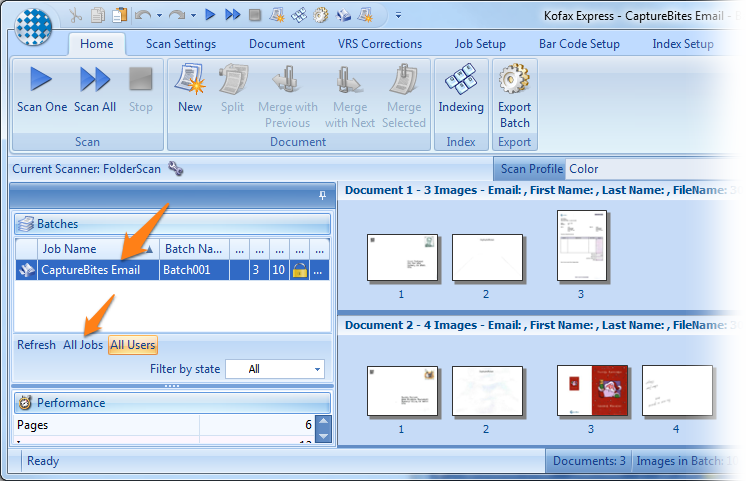Screen dimensions: 746x481
Task: Click the Scan All ribbon button
Action: 95,89
